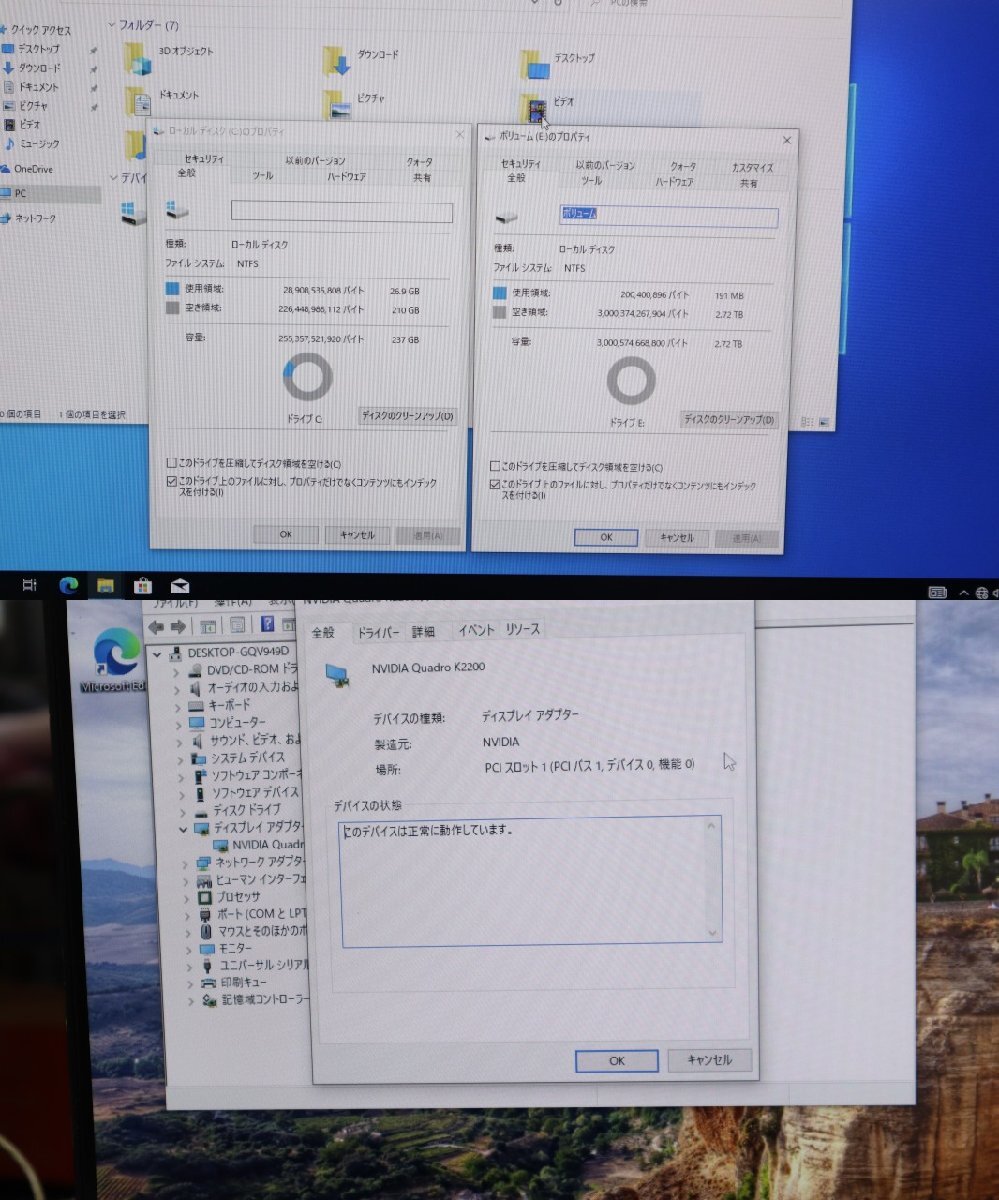Open the デスクトップ folder icon in the main pane

tap(535, 65)
